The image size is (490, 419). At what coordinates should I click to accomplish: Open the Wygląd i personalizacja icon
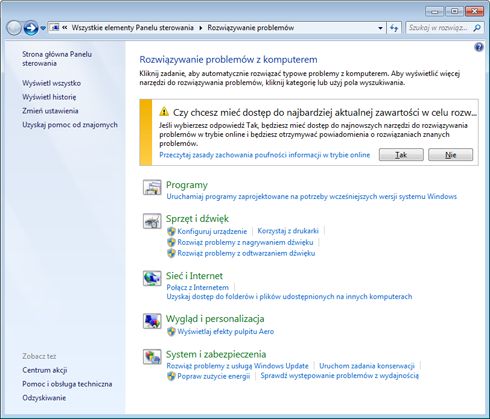[152, 321]
